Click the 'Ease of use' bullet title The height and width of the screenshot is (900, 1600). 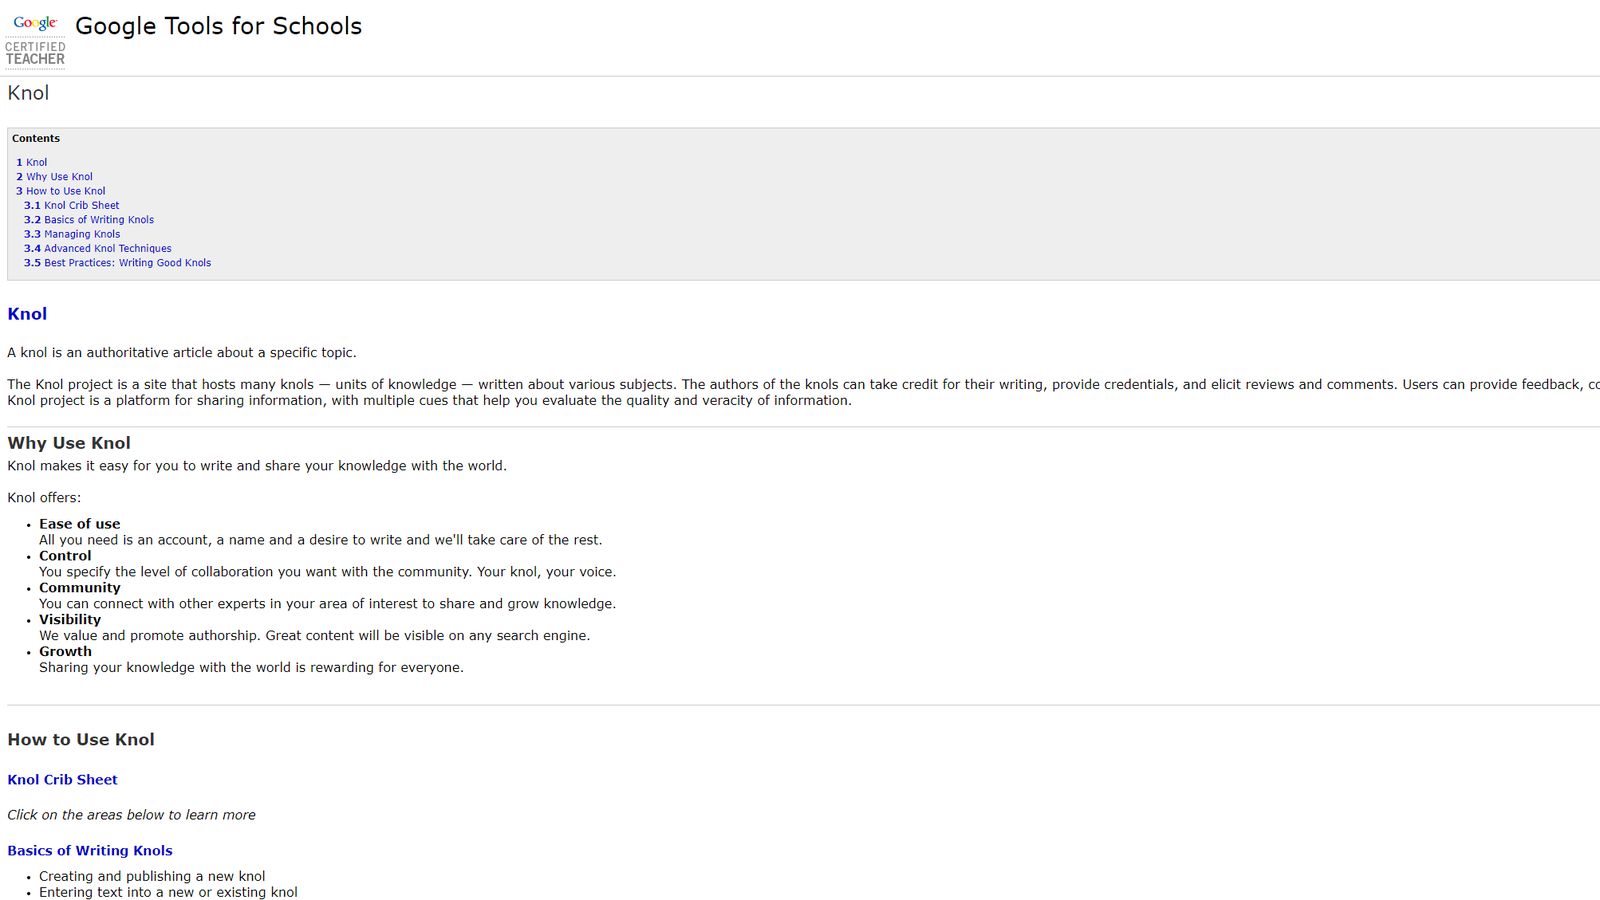point(80,524)
